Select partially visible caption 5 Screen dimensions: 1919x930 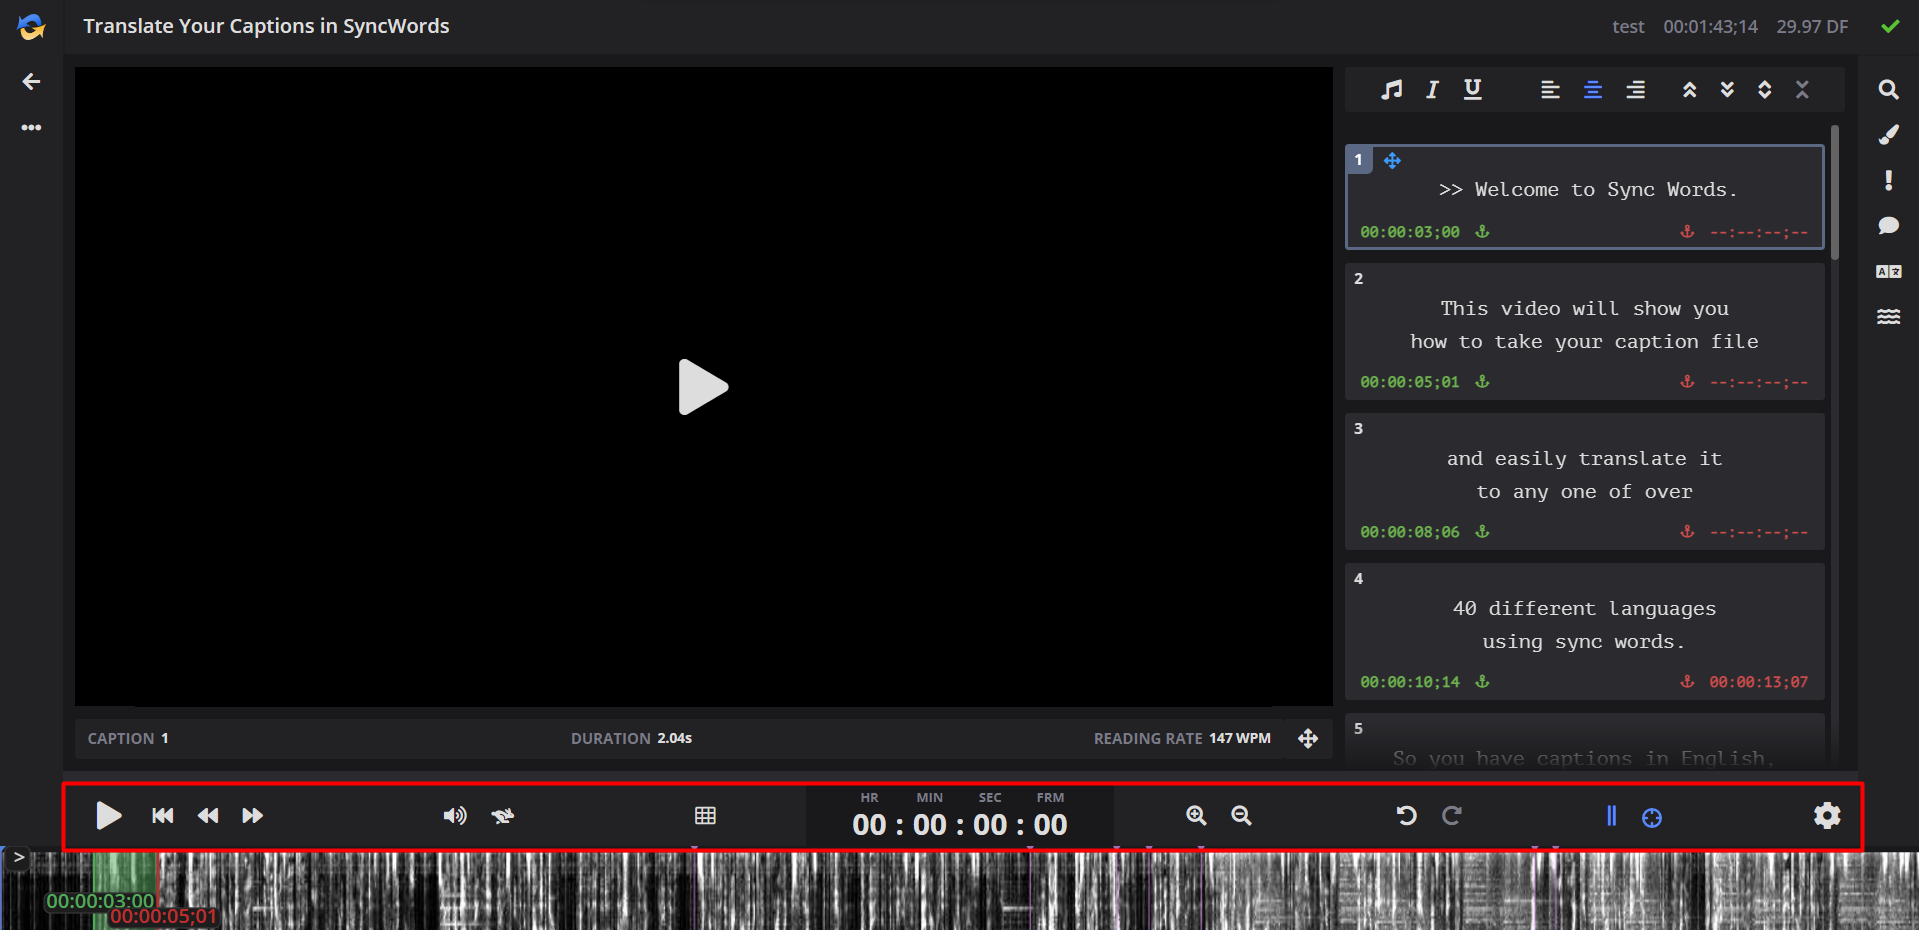pyautogui.click(x=1585, y=741)
